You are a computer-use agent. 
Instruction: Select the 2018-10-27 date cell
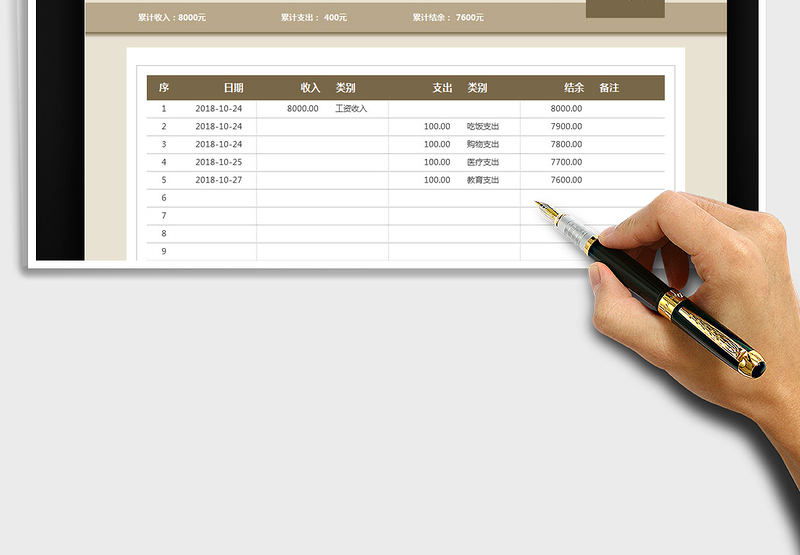click(219, 180)
